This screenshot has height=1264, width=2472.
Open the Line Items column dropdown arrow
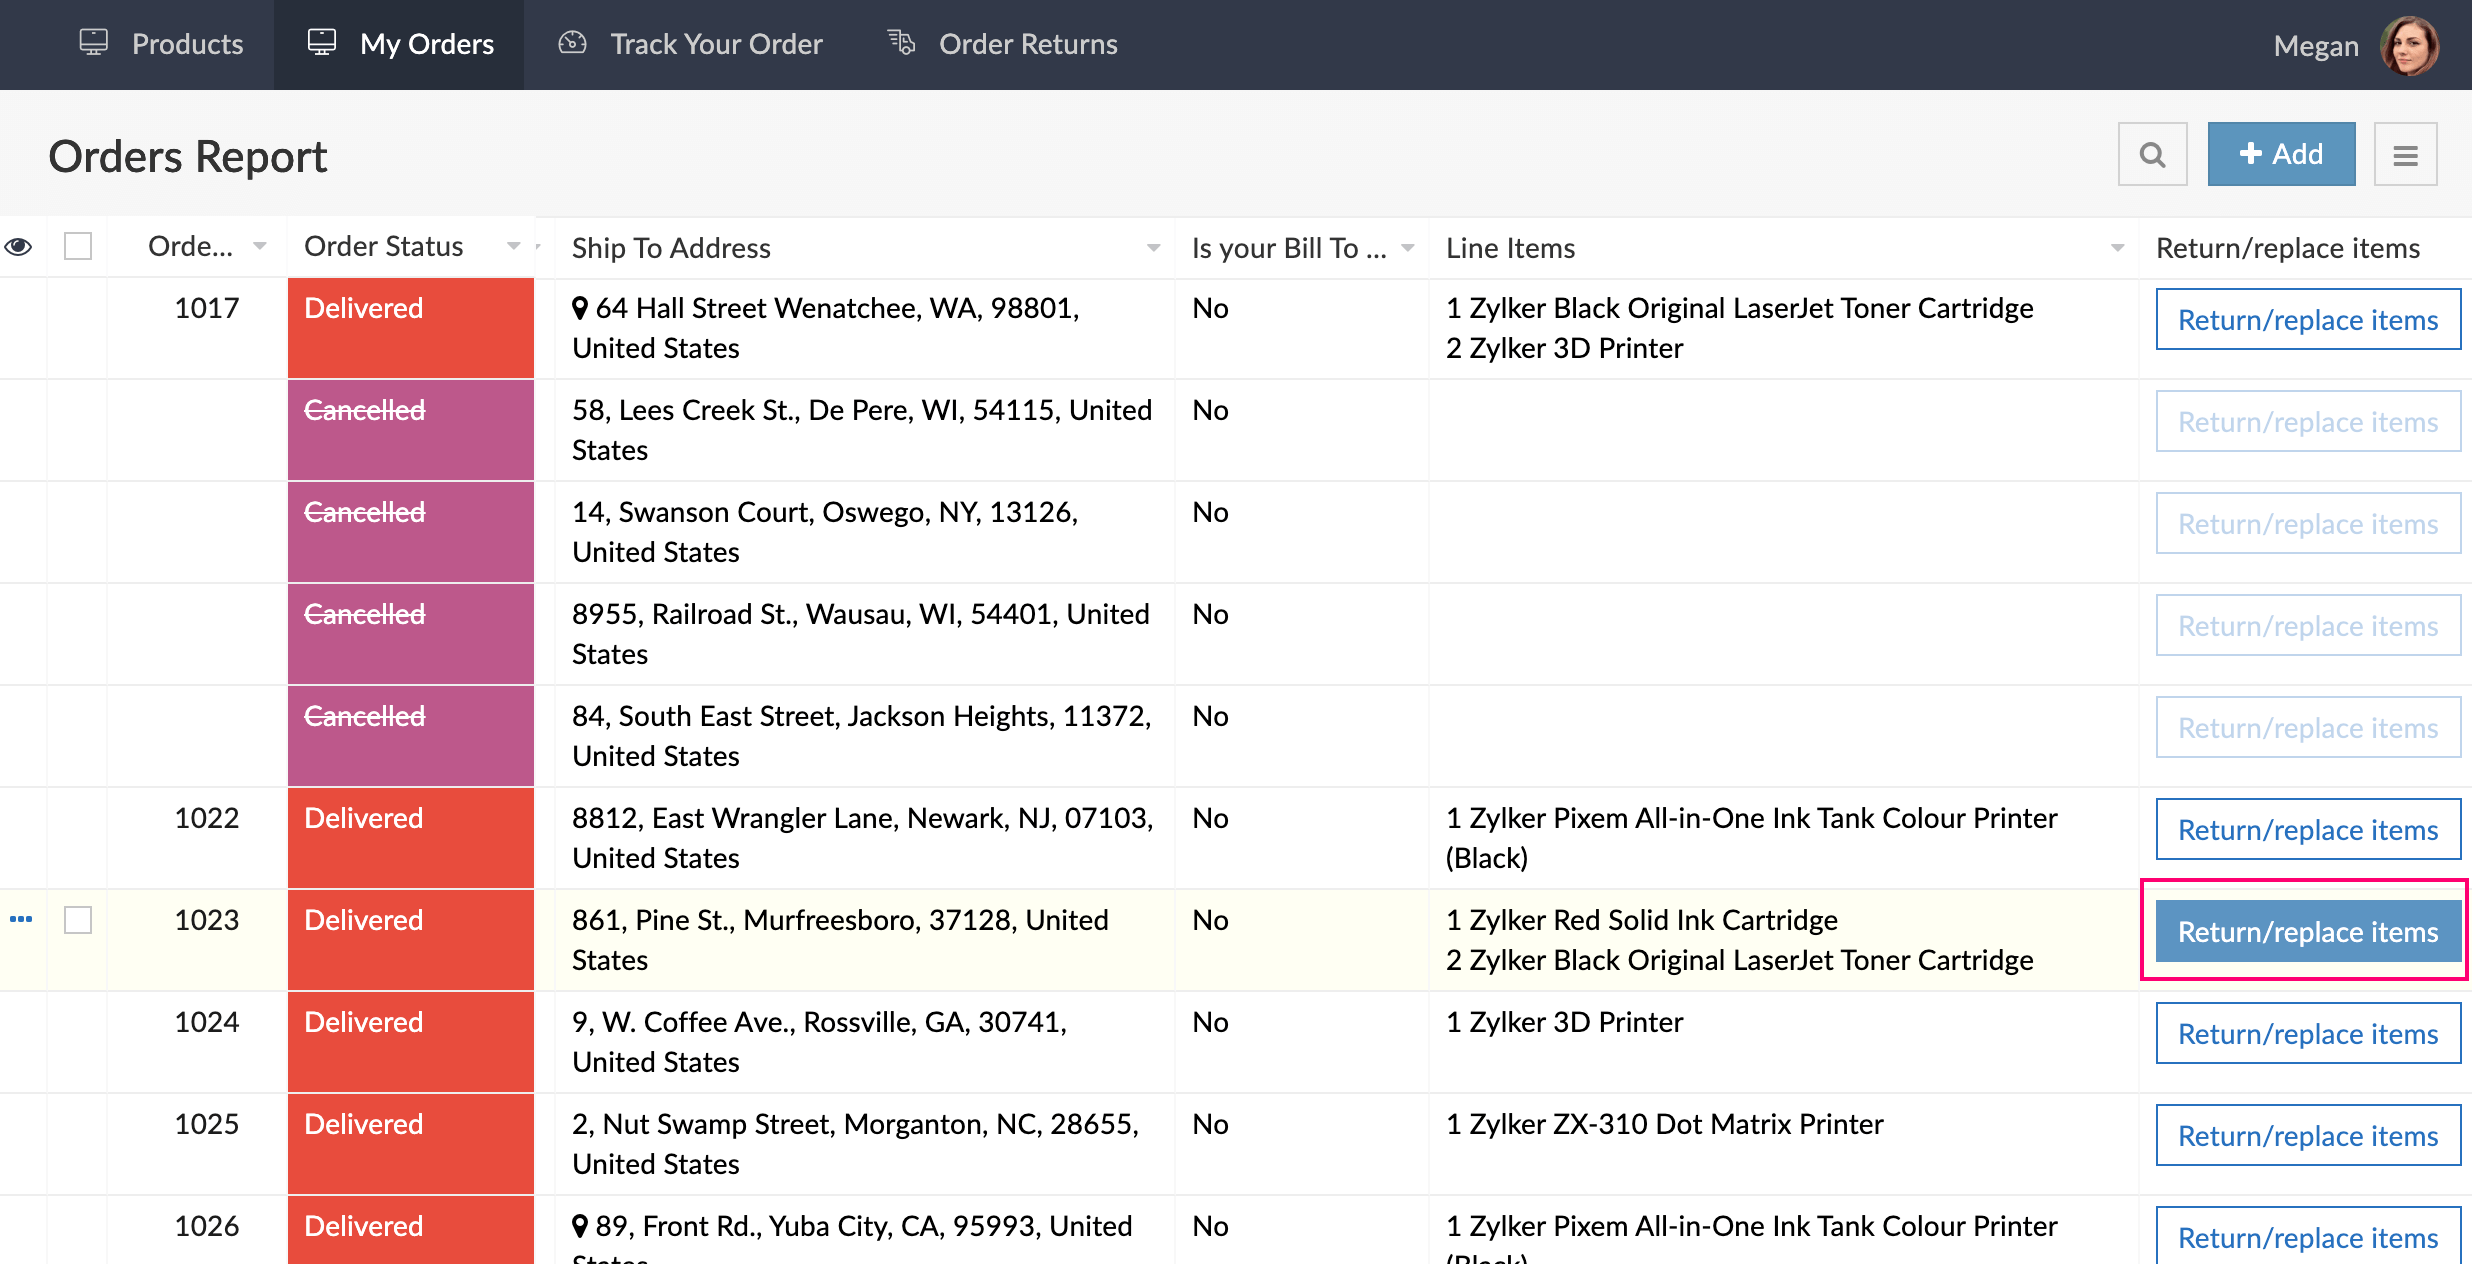pyautogui.click(x=2117, y=248)
